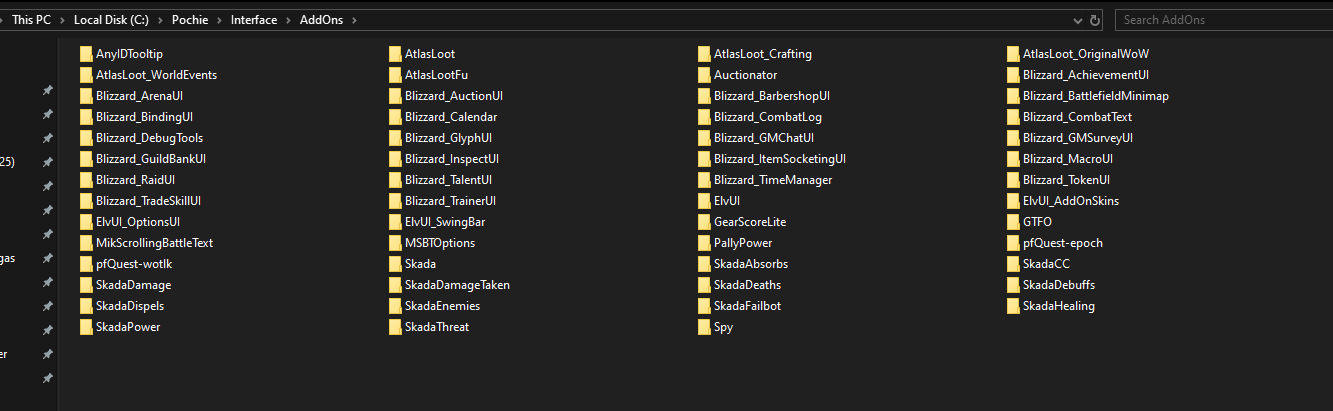This screenshot has height=411, width=1333.
Task: Select the Blizzard_TimeManager folder name
Action: point(773,180)
